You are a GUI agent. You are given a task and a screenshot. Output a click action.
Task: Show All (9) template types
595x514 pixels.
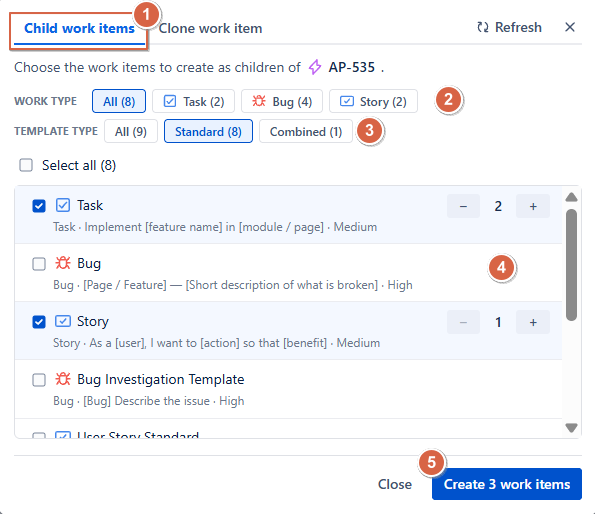[x=131, y=131]
